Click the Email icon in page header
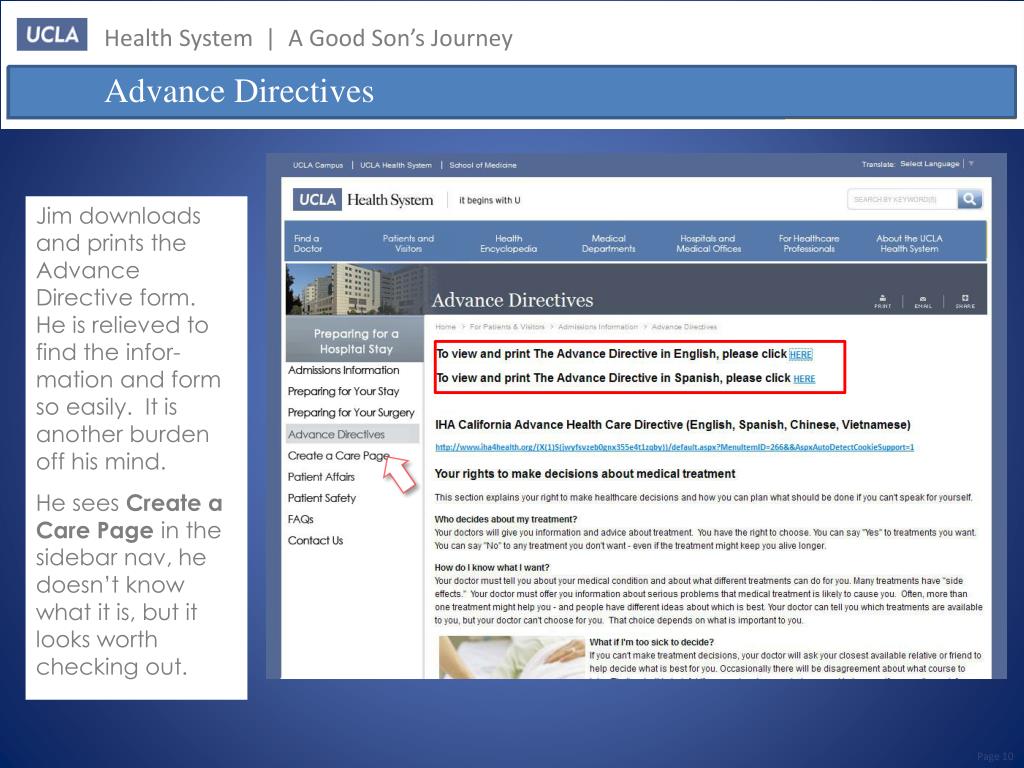Viewport: 1024px width, 768px height. (x=923, y=301)
